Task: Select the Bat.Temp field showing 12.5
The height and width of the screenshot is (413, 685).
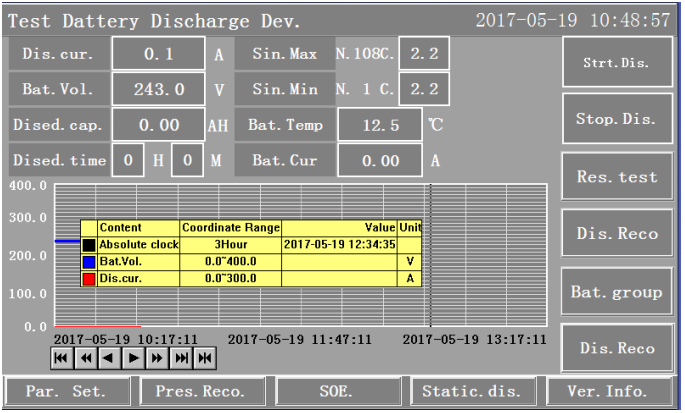Action: pyautogui.click(x=378, y=125)
